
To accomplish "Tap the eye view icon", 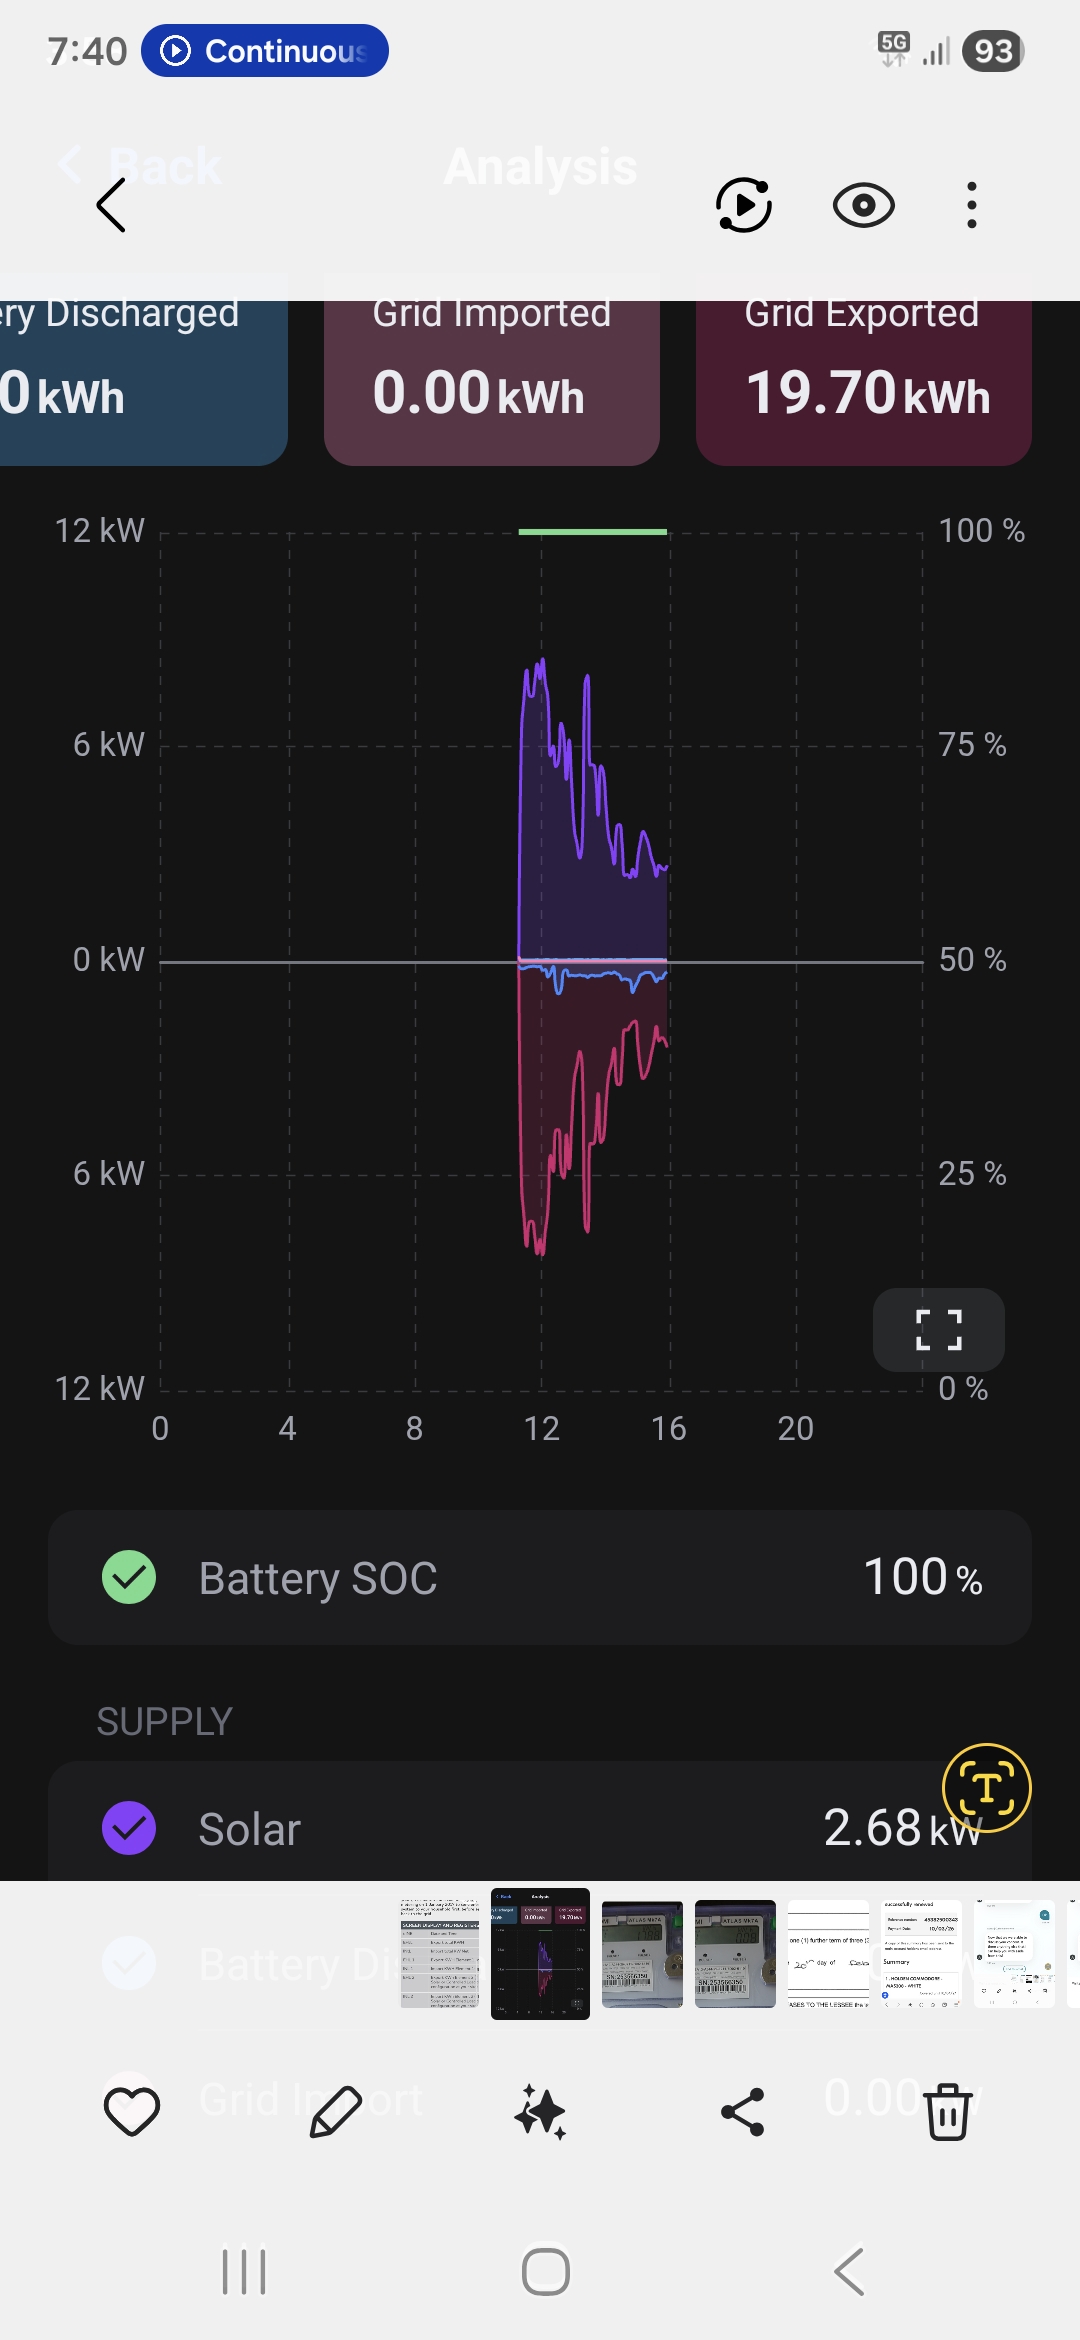I will (863, 206).
